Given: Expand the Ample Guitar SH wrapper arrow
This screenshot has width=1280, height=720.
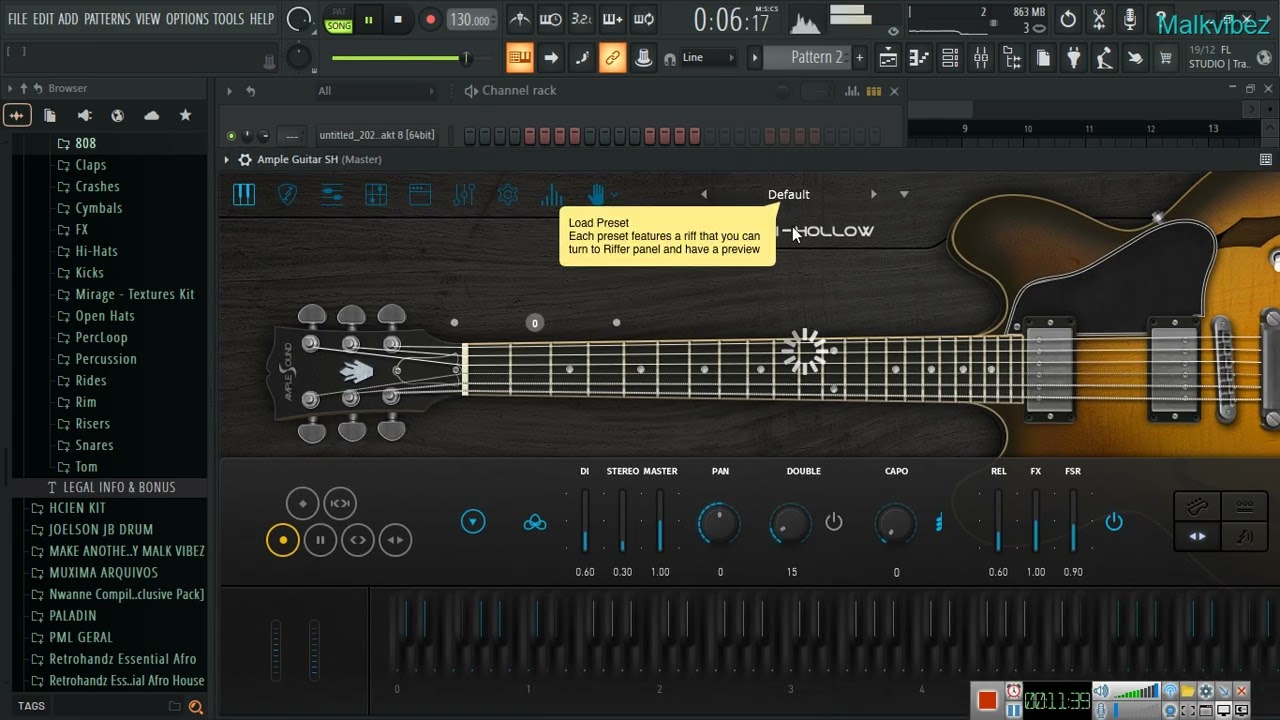Looking at the screenshot, I should [x=227, y=160].
